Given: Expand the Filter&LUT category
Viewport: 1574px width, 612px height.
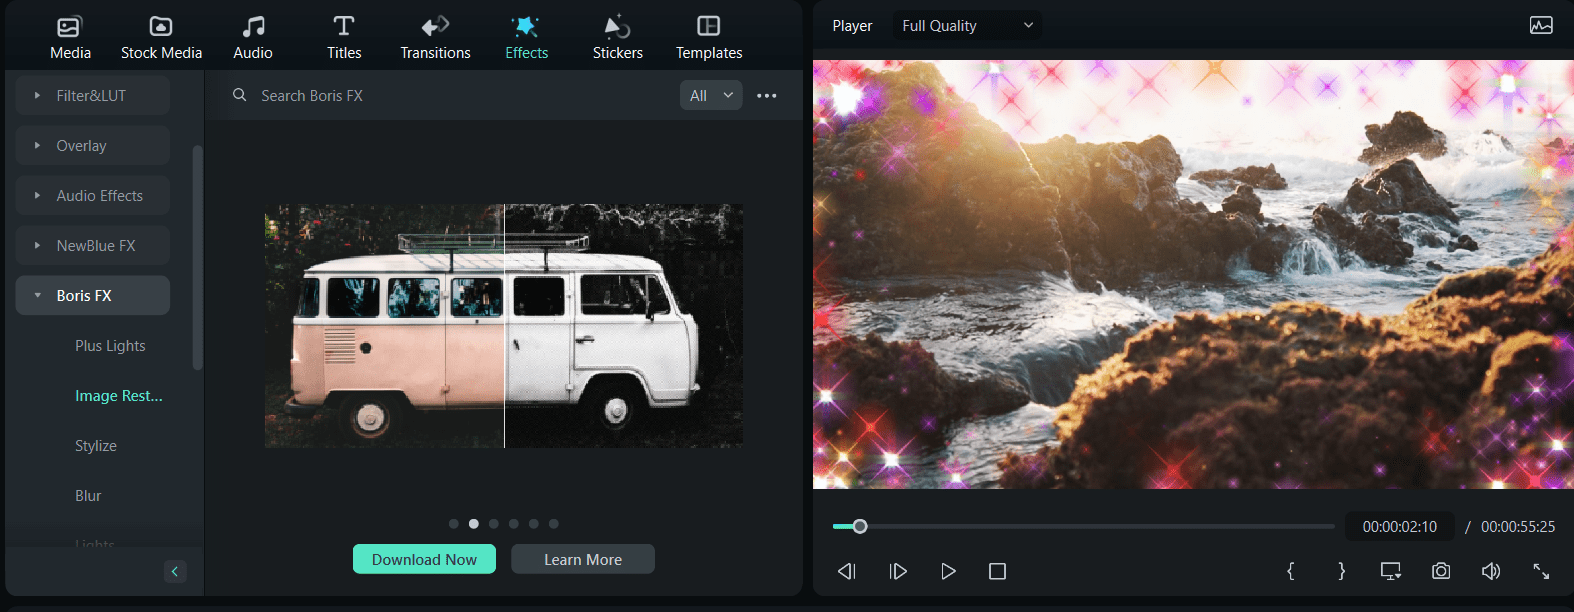Looking at the screenshot, I should coord(92,96).
